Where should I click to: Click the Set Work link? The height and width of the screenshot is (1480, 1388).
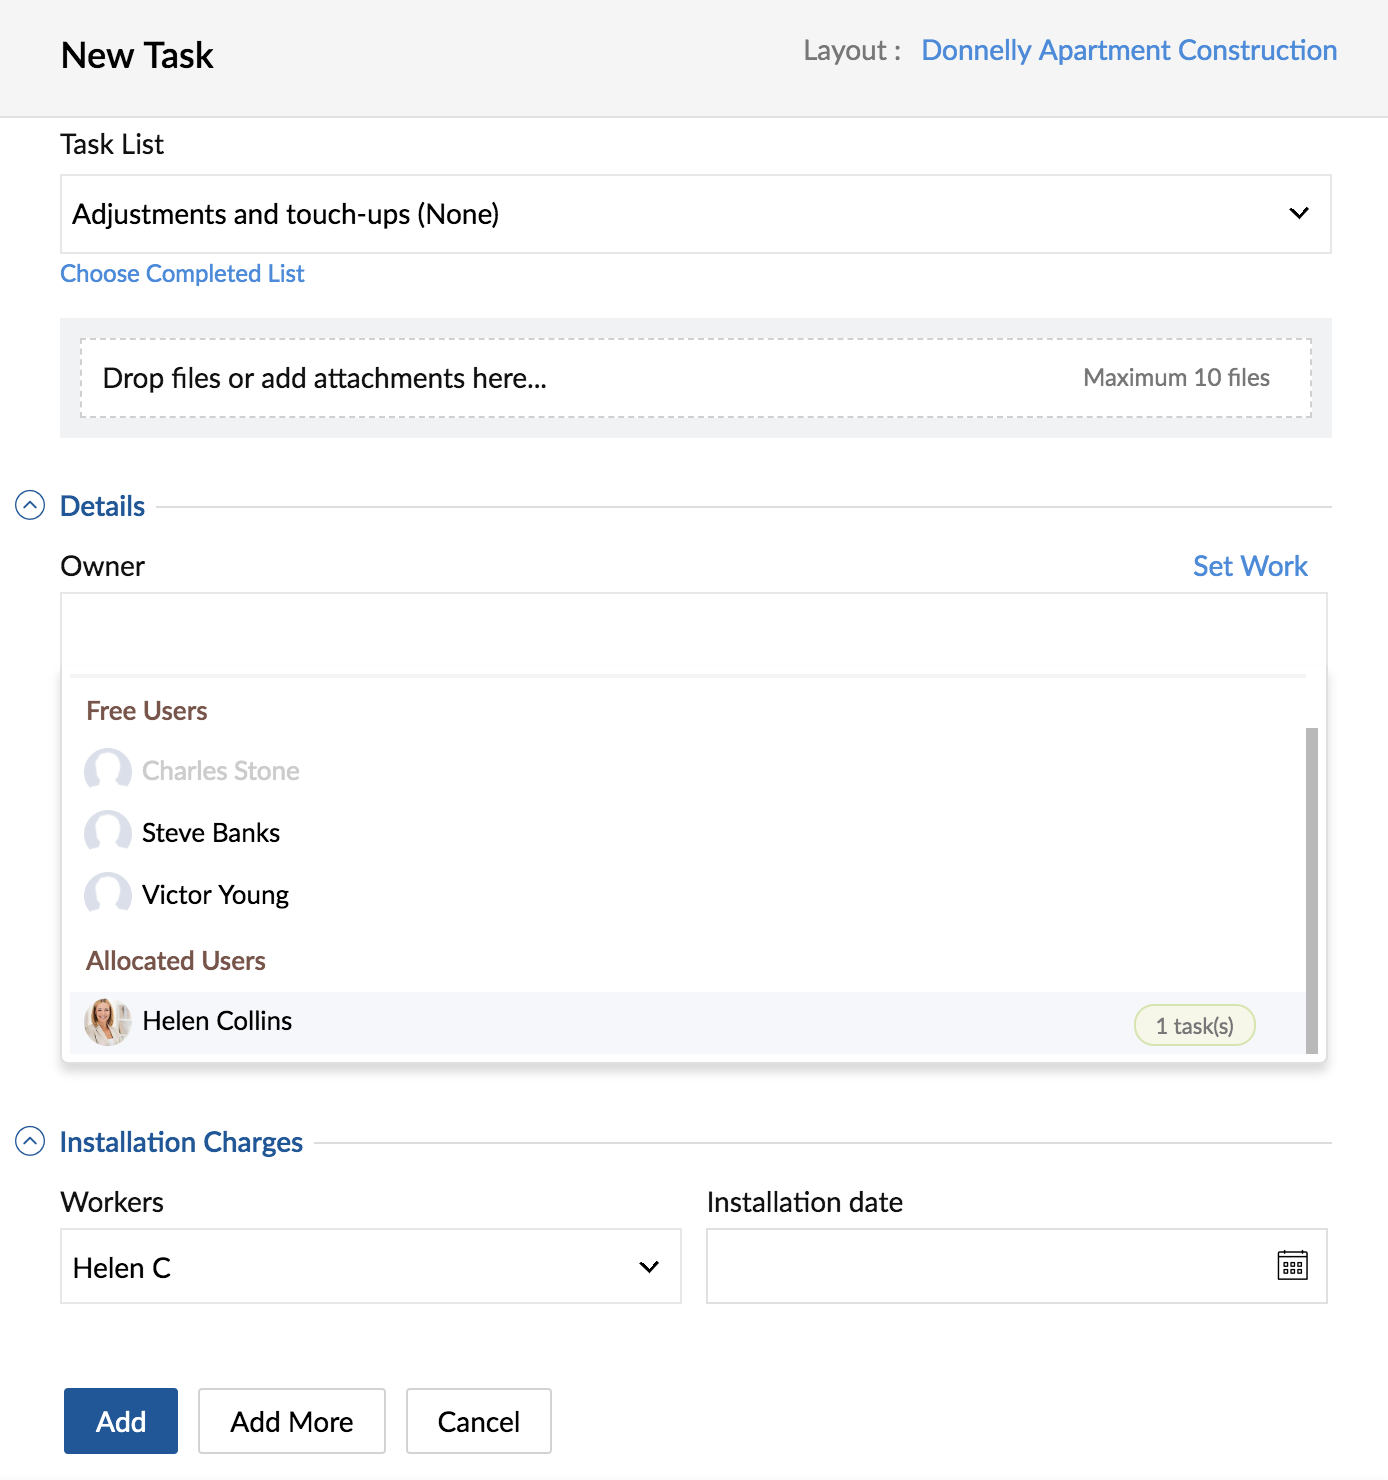tap(1250, 566)
